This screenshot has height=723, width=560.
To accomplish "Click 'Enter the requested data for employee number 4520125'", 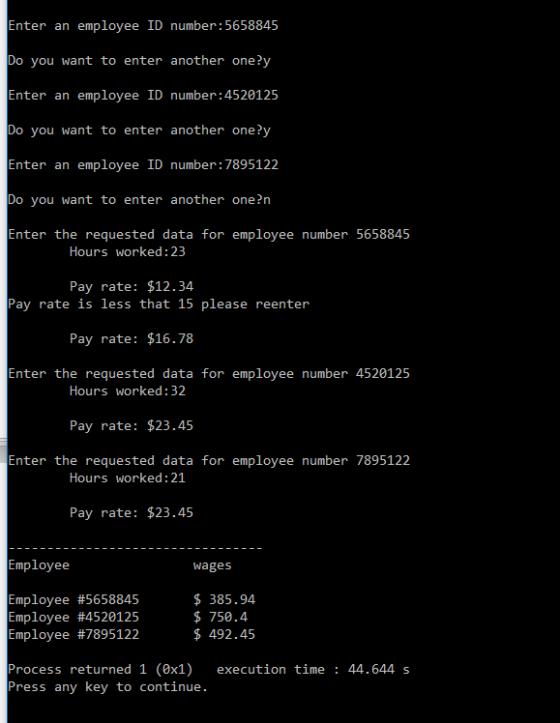I will (x=209, y=373).
